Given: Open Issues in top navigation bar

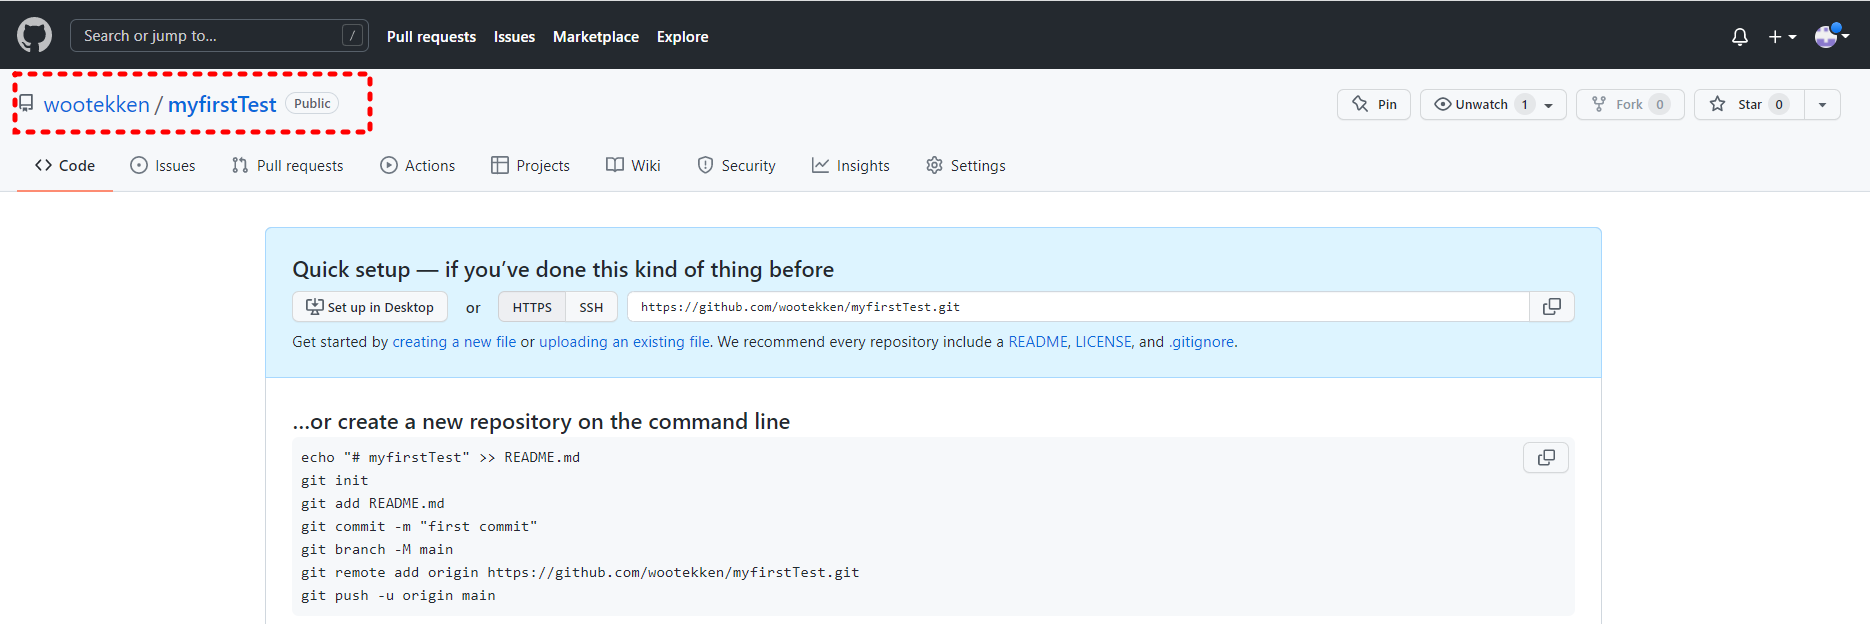Looking at the screenshot, I should [x=514, y=36].
